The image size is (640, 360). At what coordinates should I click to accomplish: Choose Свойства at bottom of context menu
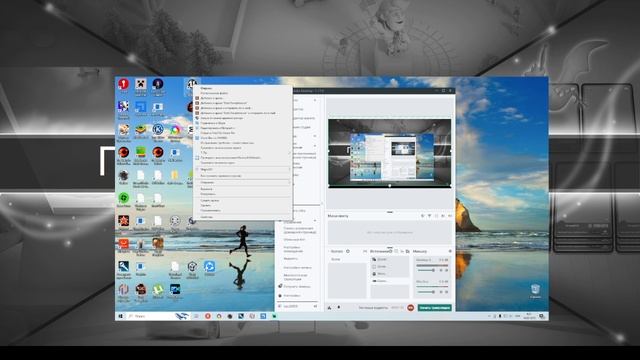207,217
